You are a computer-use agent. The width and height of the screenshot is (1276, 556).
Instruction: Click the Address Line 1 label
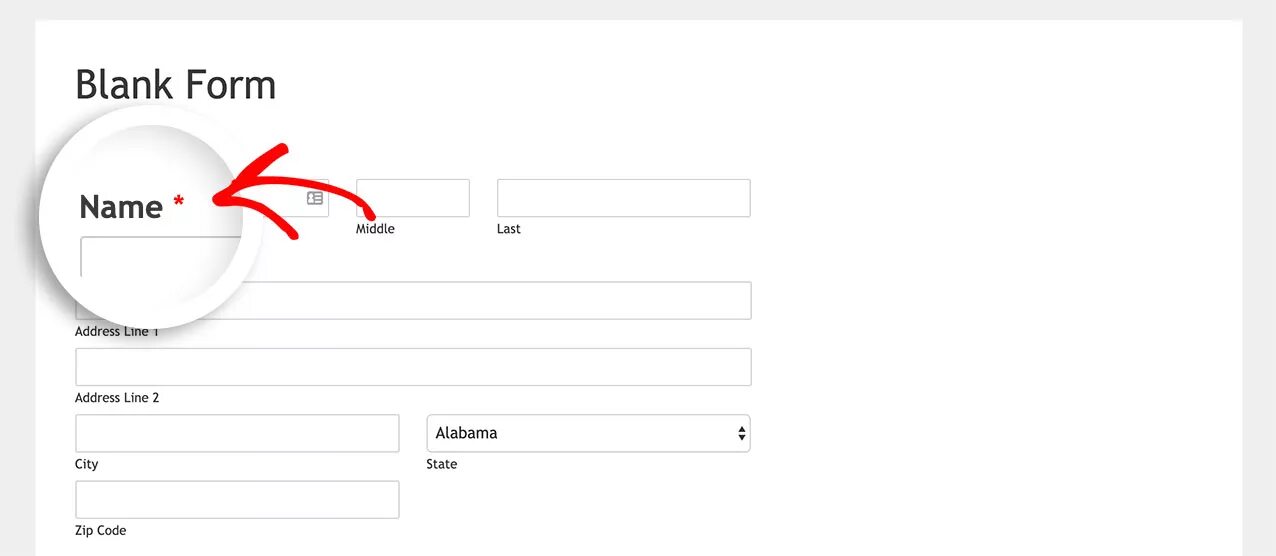pos(116,332)
